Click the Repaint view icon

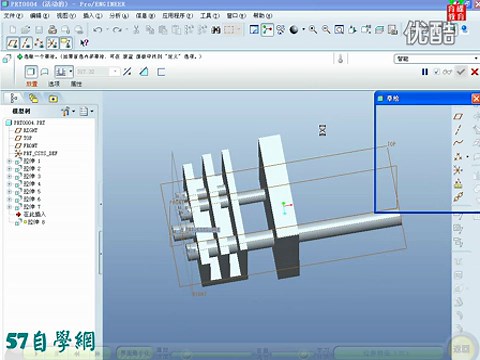pyautogui.click(x=254, y=30)
